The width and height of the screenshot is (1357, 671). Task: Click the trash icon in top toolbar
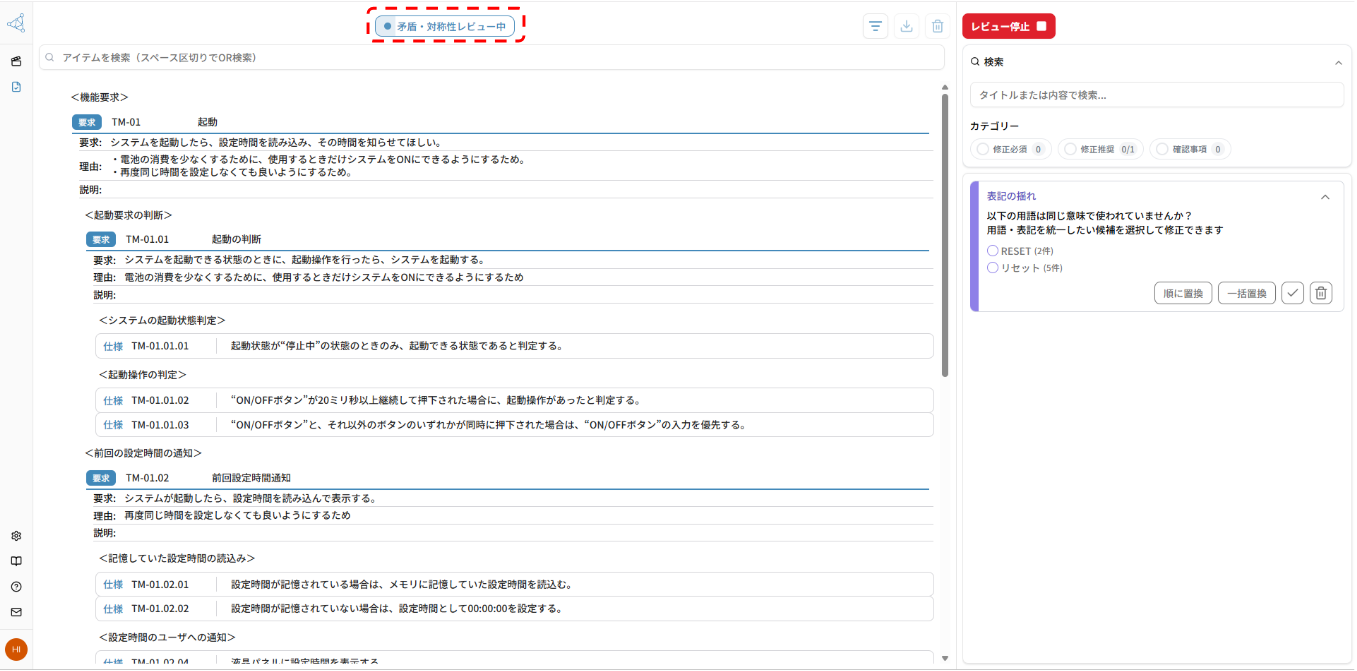coord(937,27)
